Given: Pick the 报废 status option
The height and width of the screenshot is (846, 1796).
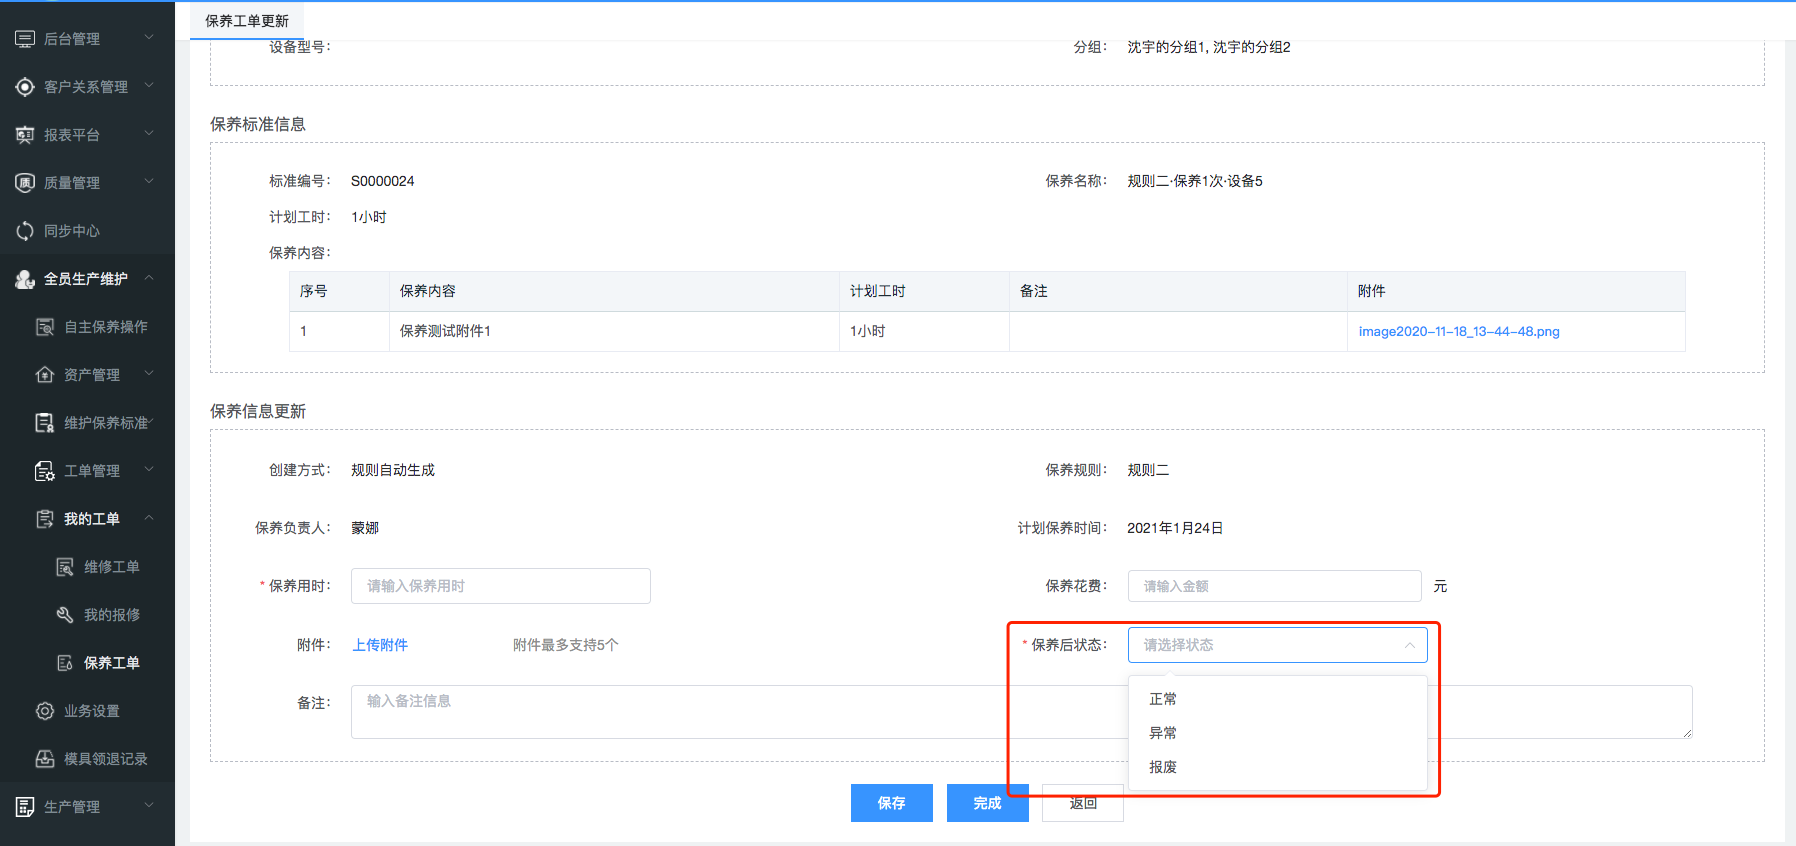Looking at the screenshot, I should click(1163, 767).
